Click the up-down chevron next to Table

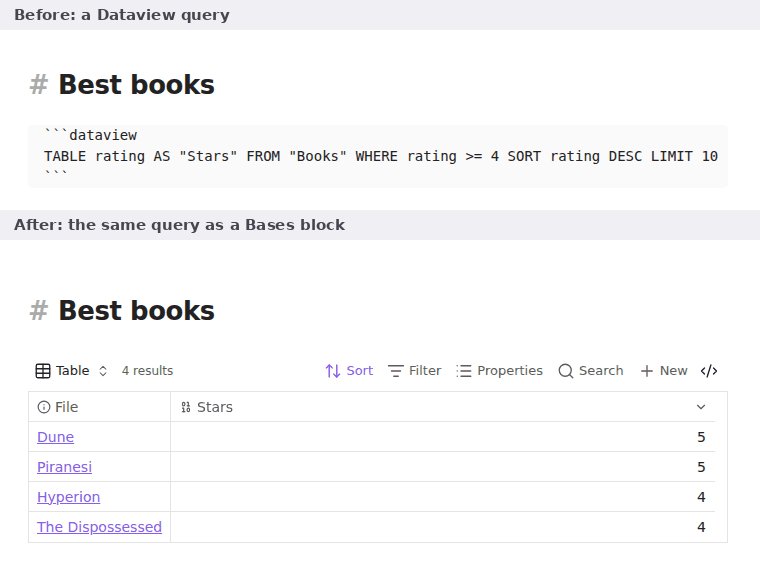(103, 371)
